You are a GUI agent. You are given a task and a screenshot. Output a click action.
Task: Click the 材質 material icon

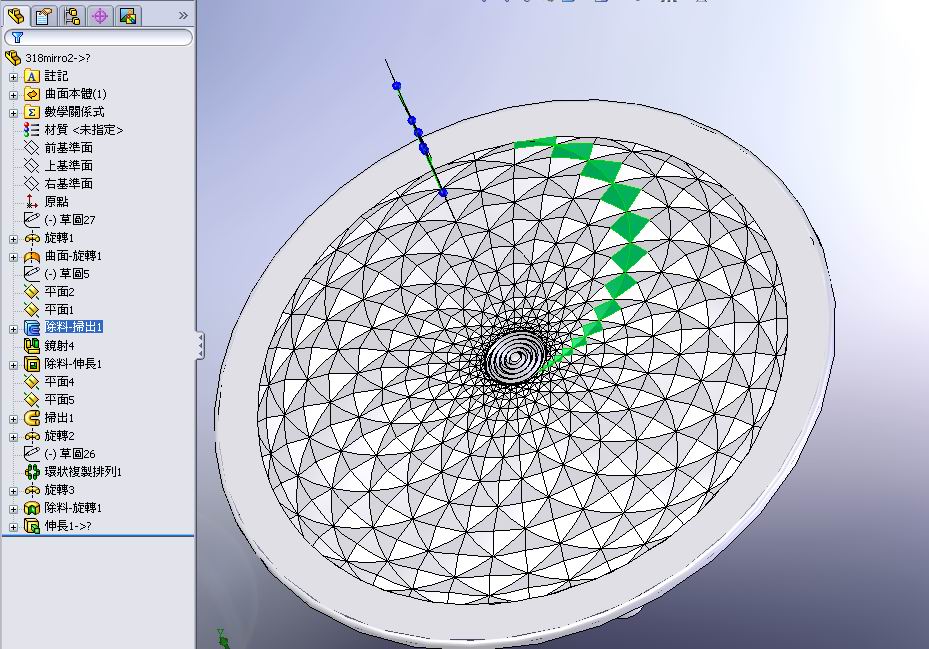coord(31,130)
